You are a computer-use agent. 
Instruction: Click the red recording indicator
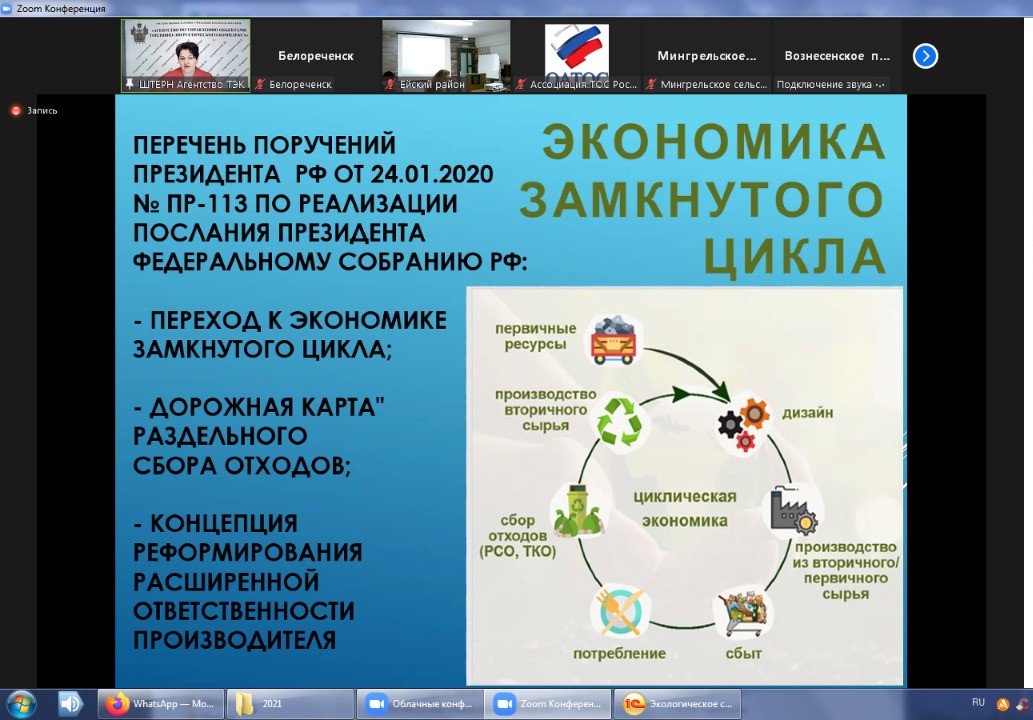16,111
